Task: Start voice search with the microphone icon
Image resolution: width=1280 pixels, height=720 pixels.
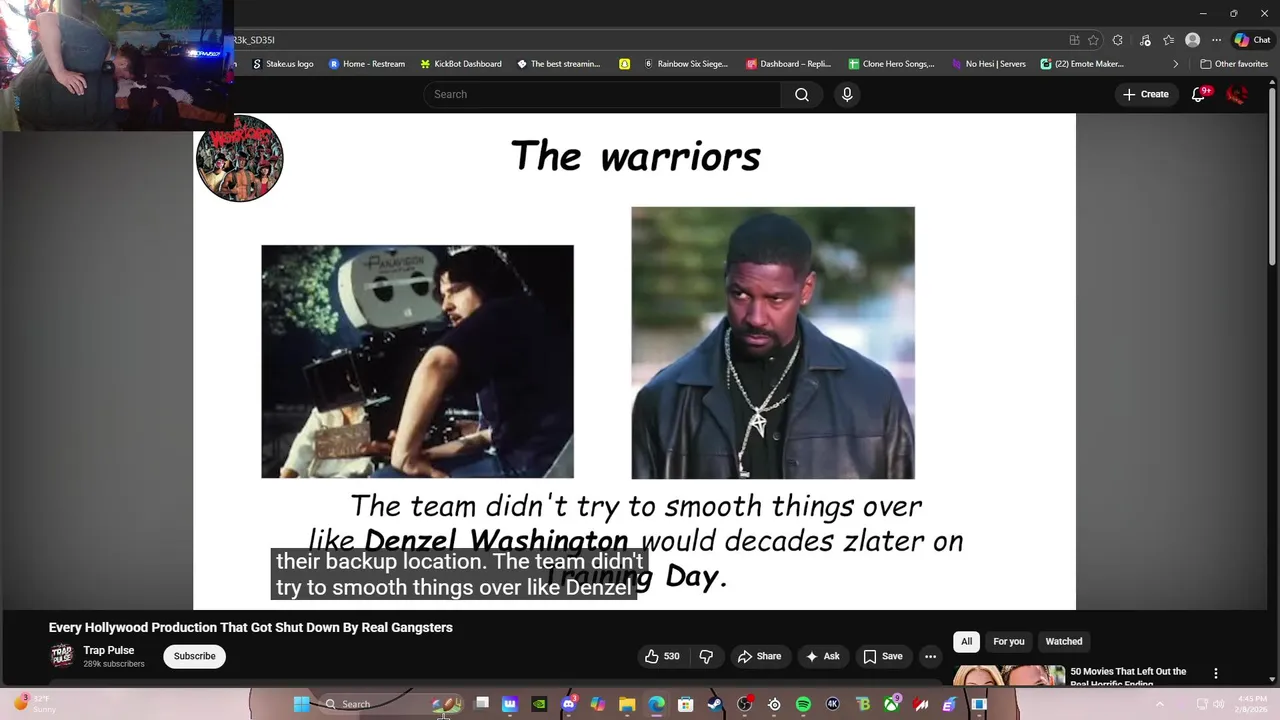Action: [847, 94]
